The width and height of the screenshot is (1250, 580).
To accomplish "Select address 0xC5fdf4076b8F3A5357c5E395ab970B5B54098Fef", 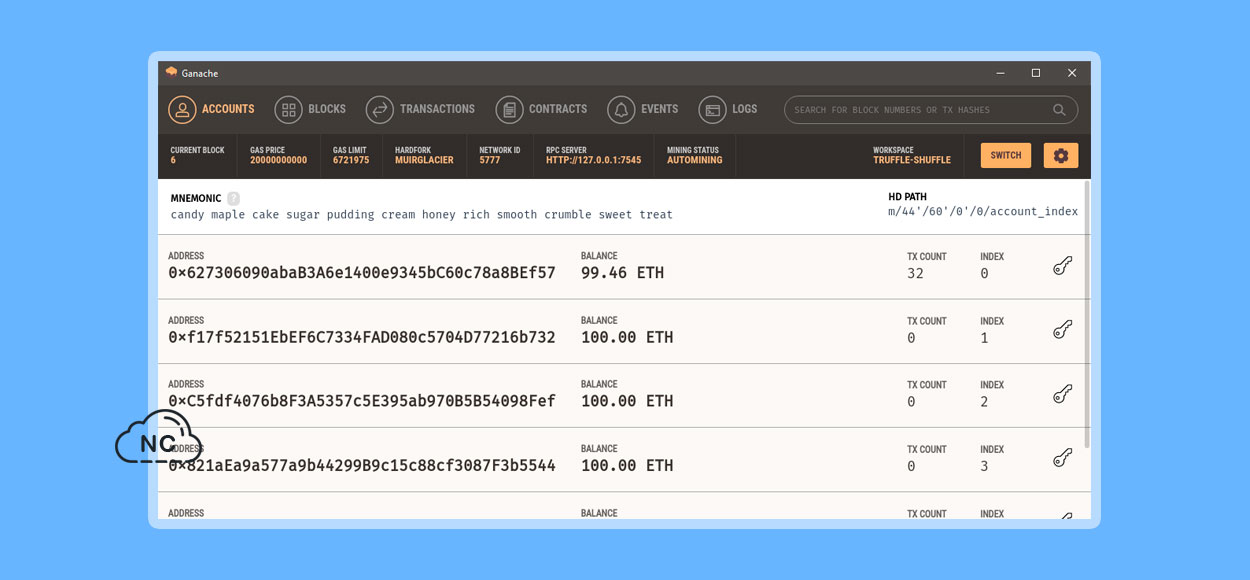I will [362, 401].
